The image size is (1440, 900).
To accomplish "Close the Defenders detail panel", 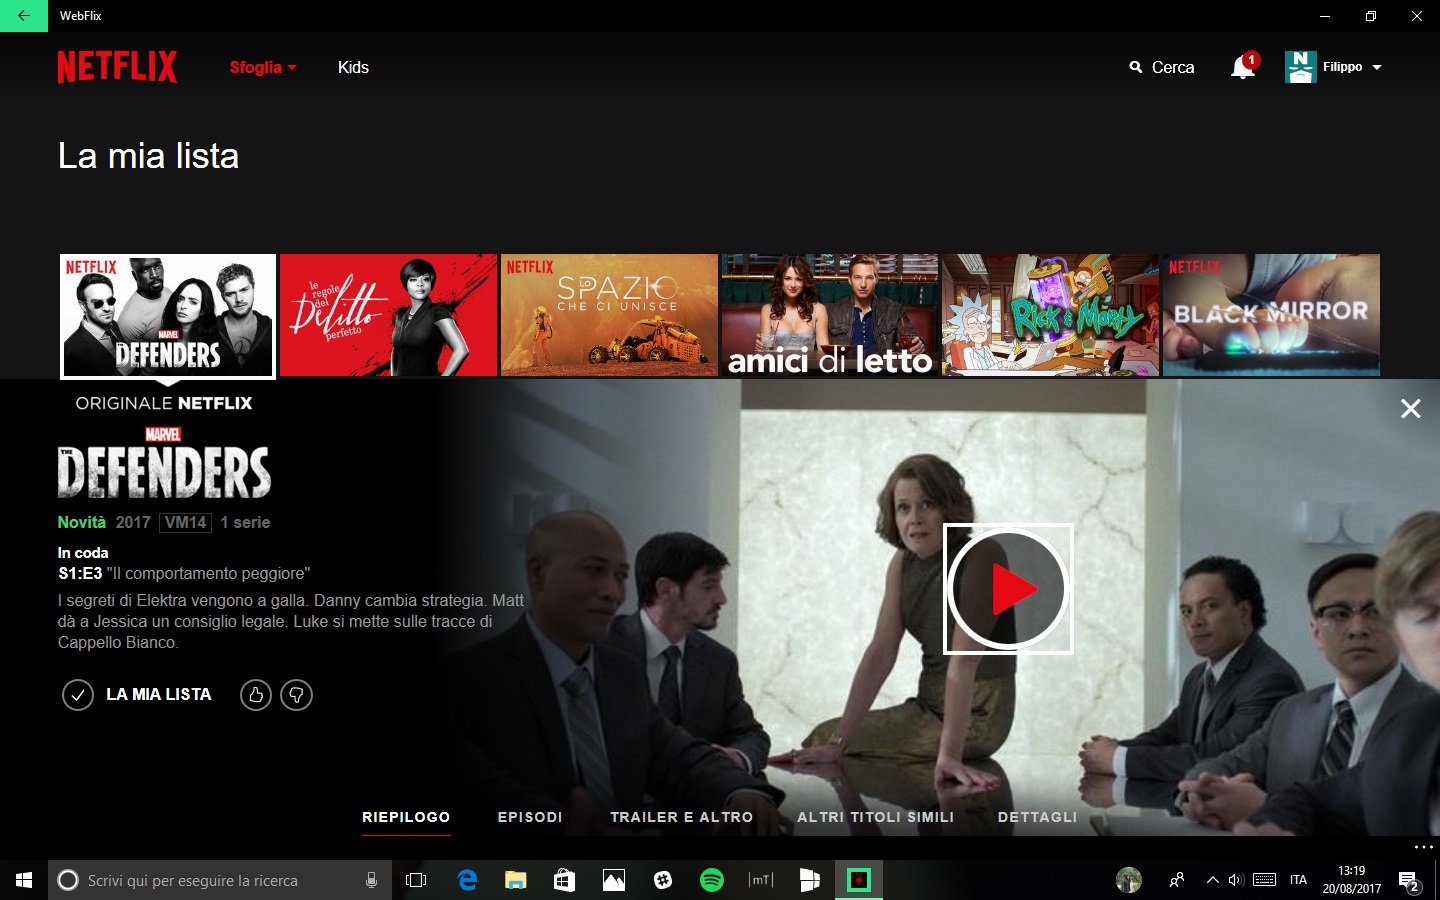I will (1410, 408).
